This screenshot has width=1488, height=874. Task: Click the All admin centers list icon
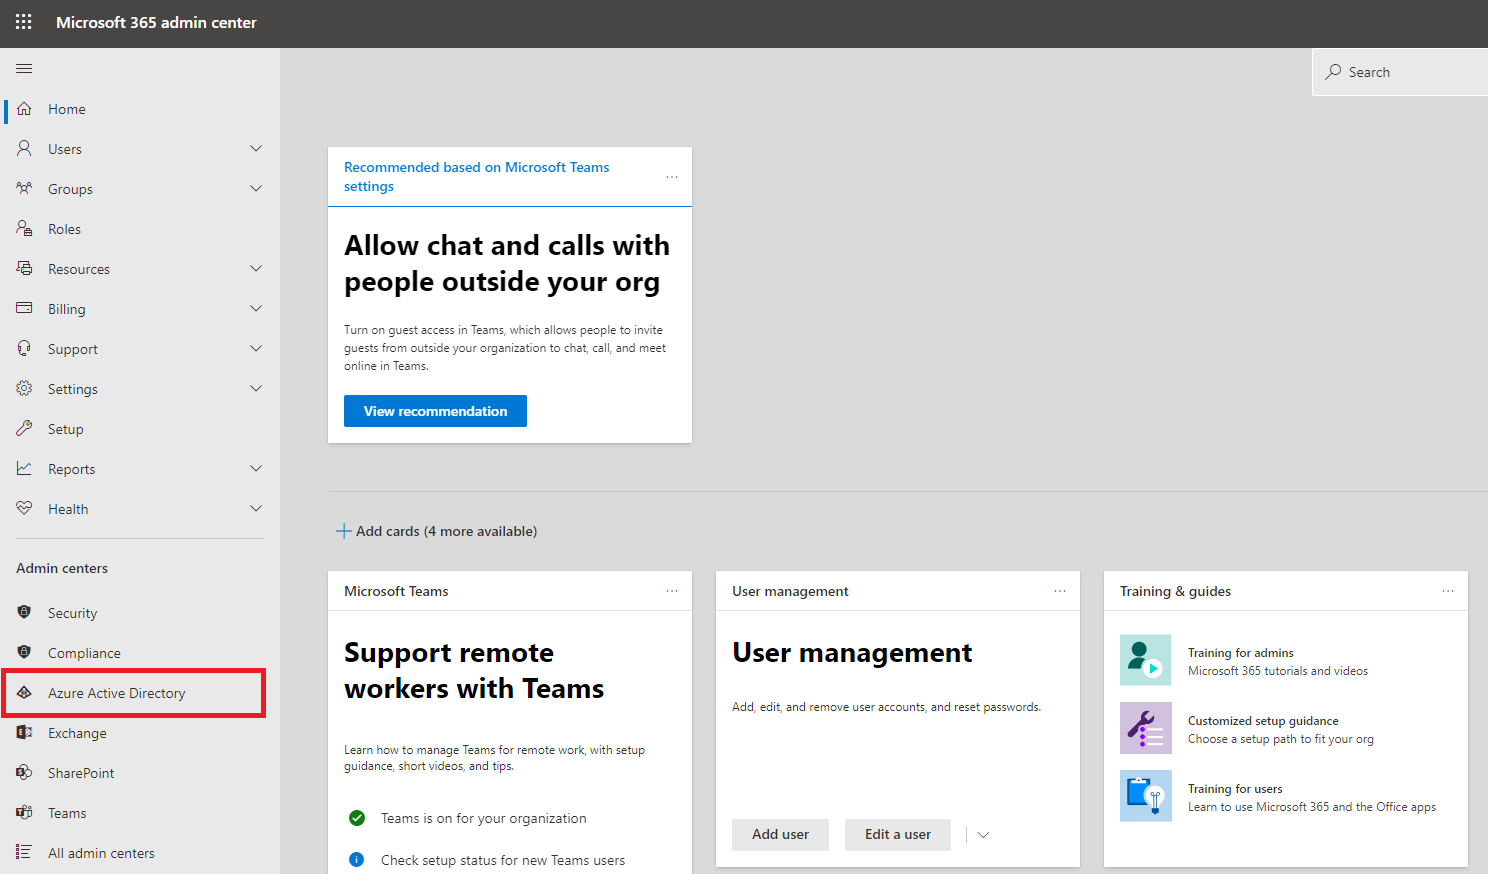coord(24,852)
